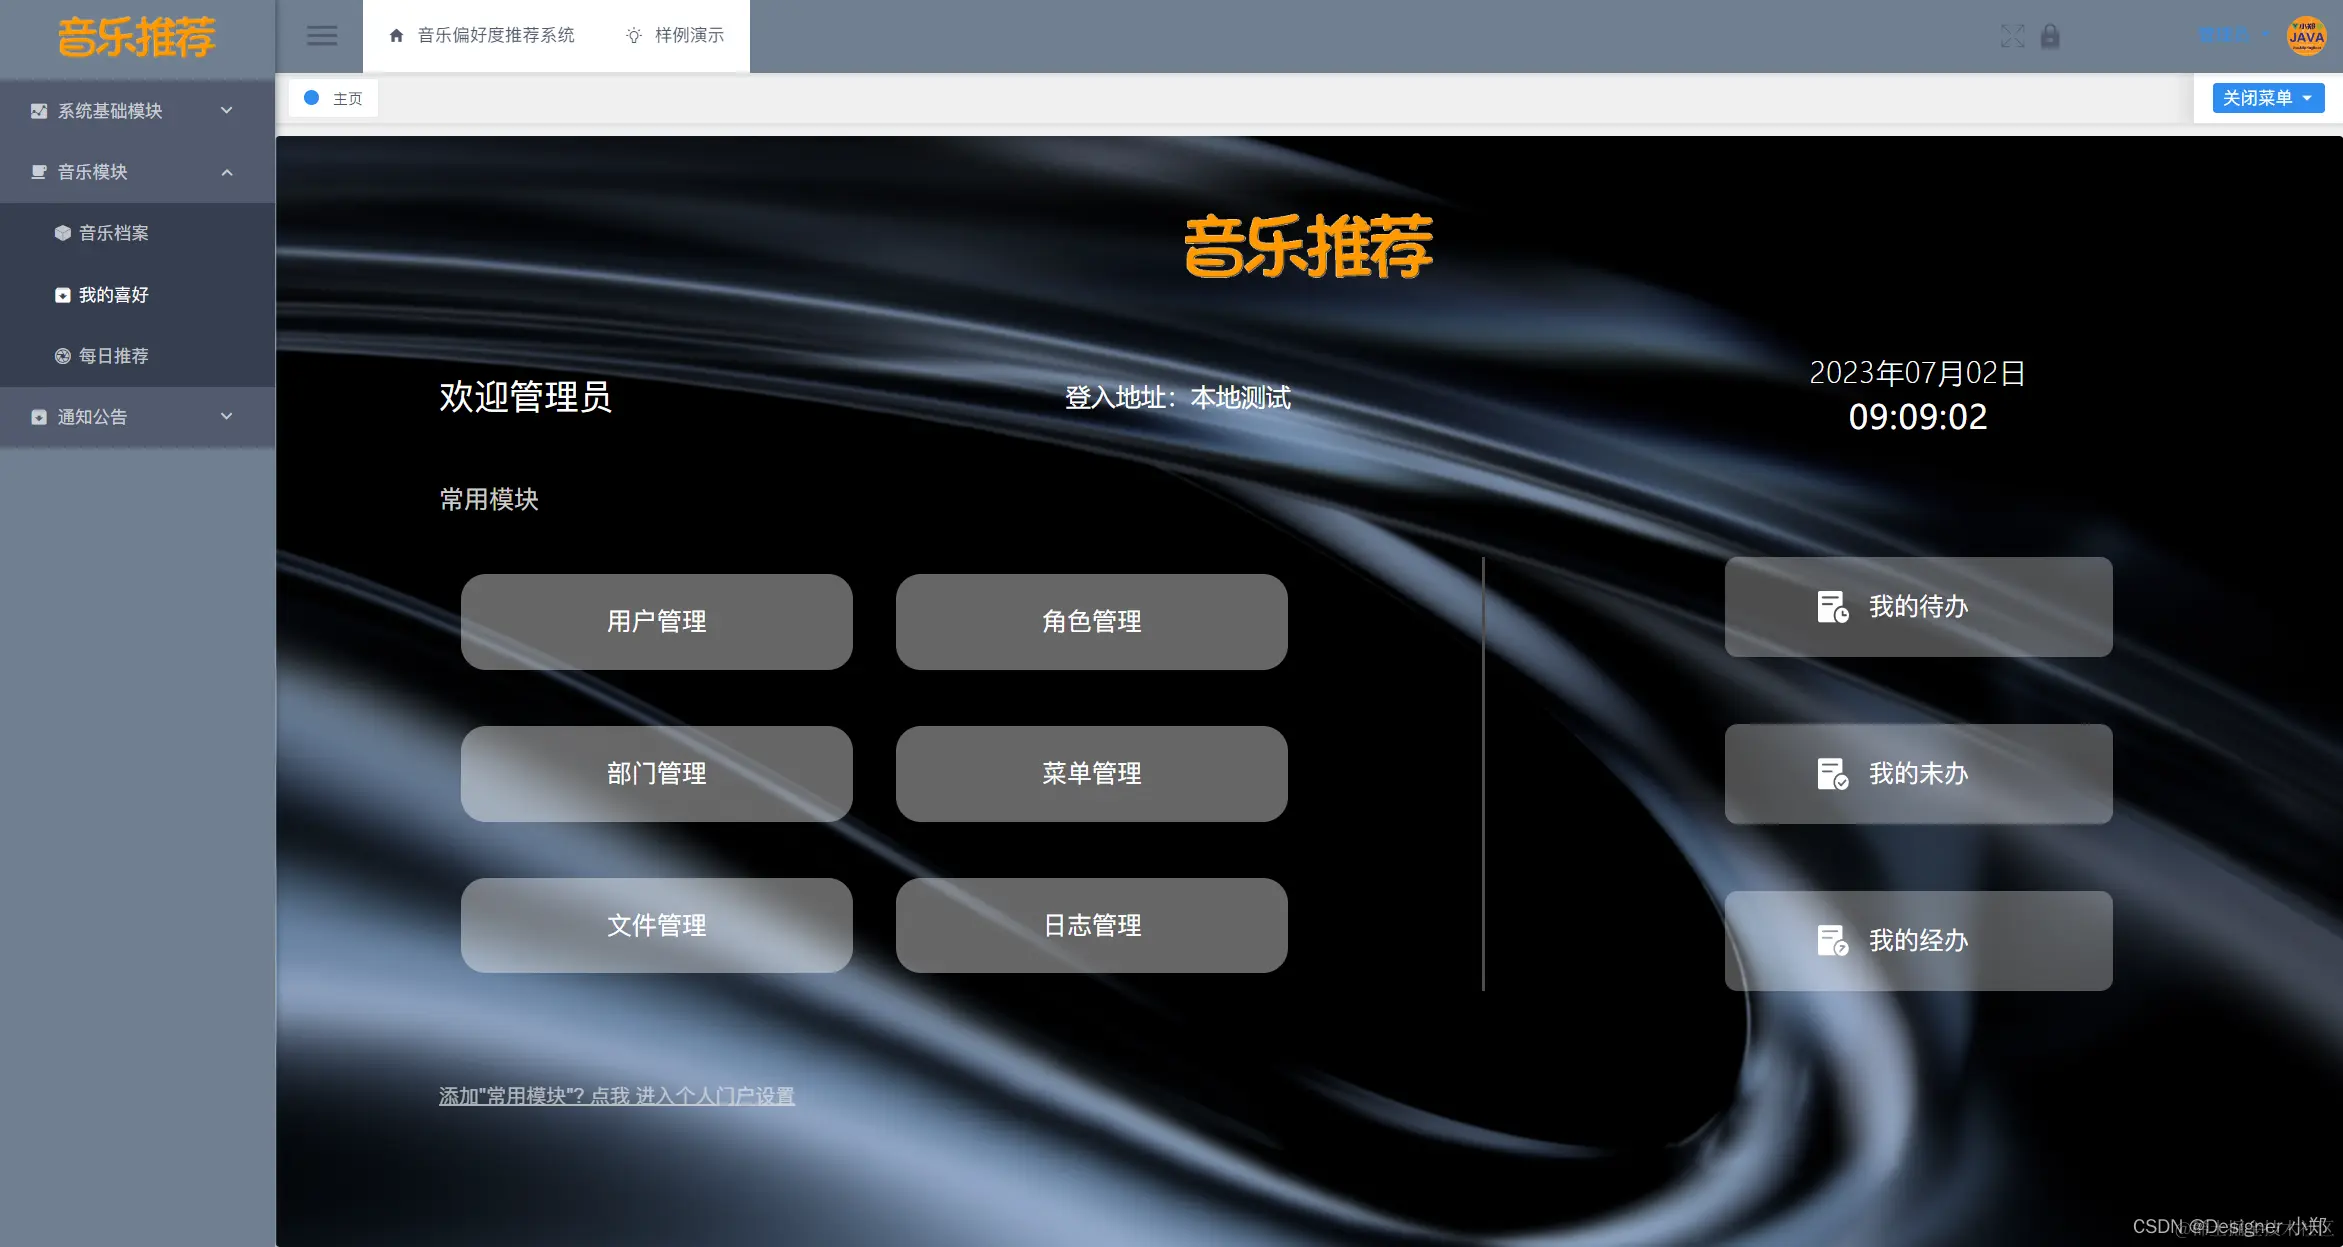Select 我的喜好 in the sidebar menu
This screenshot has height=1247, width=2343.
click(113, 294)
